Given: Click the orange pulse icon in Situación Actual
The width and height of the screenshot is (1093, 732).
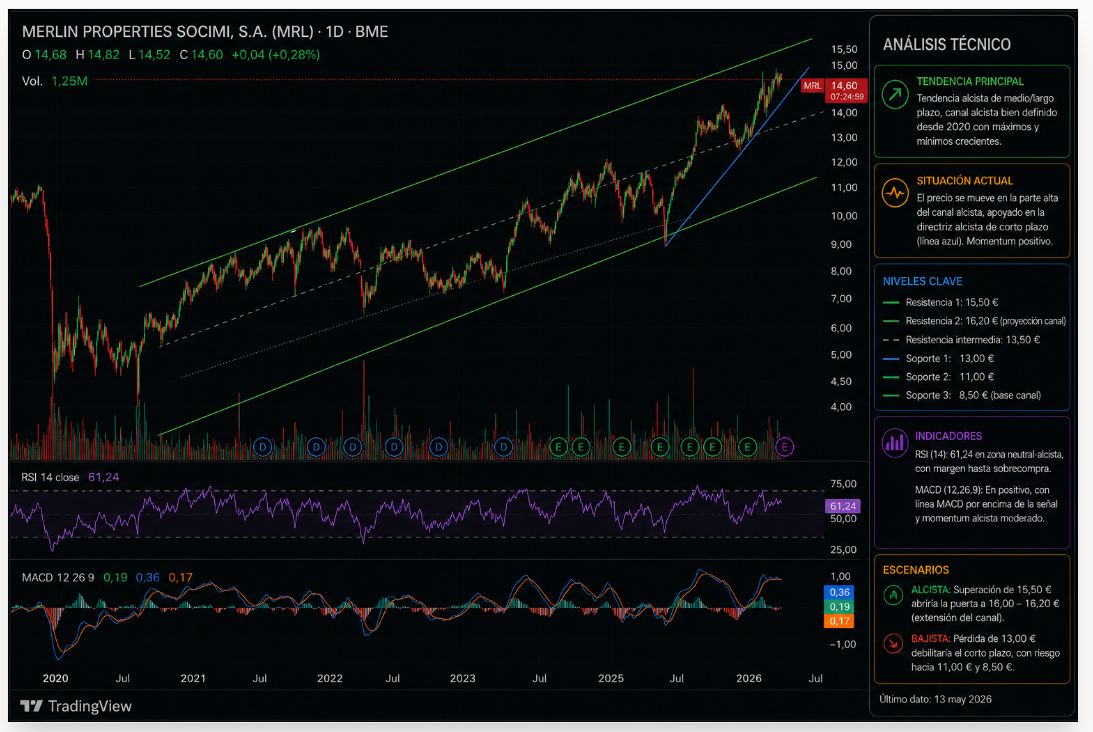Looking at the screenshot, I should click(895, 193).
